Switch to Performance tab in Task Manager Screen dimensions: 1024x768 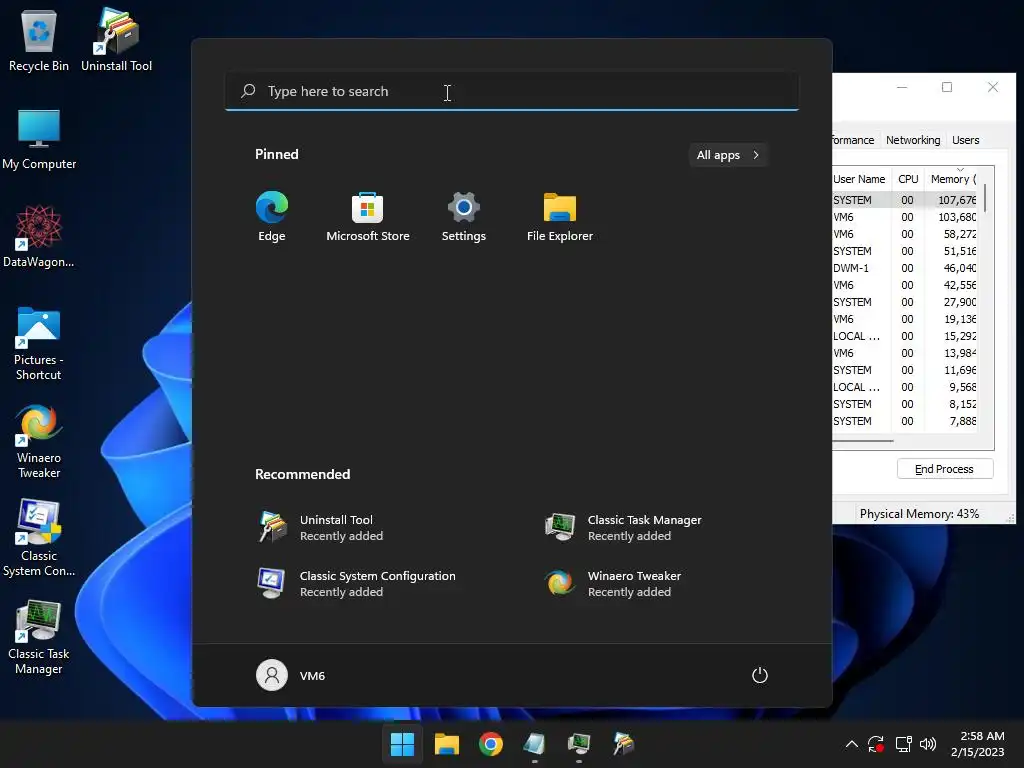pyautogui.click(x=853, y=140)
